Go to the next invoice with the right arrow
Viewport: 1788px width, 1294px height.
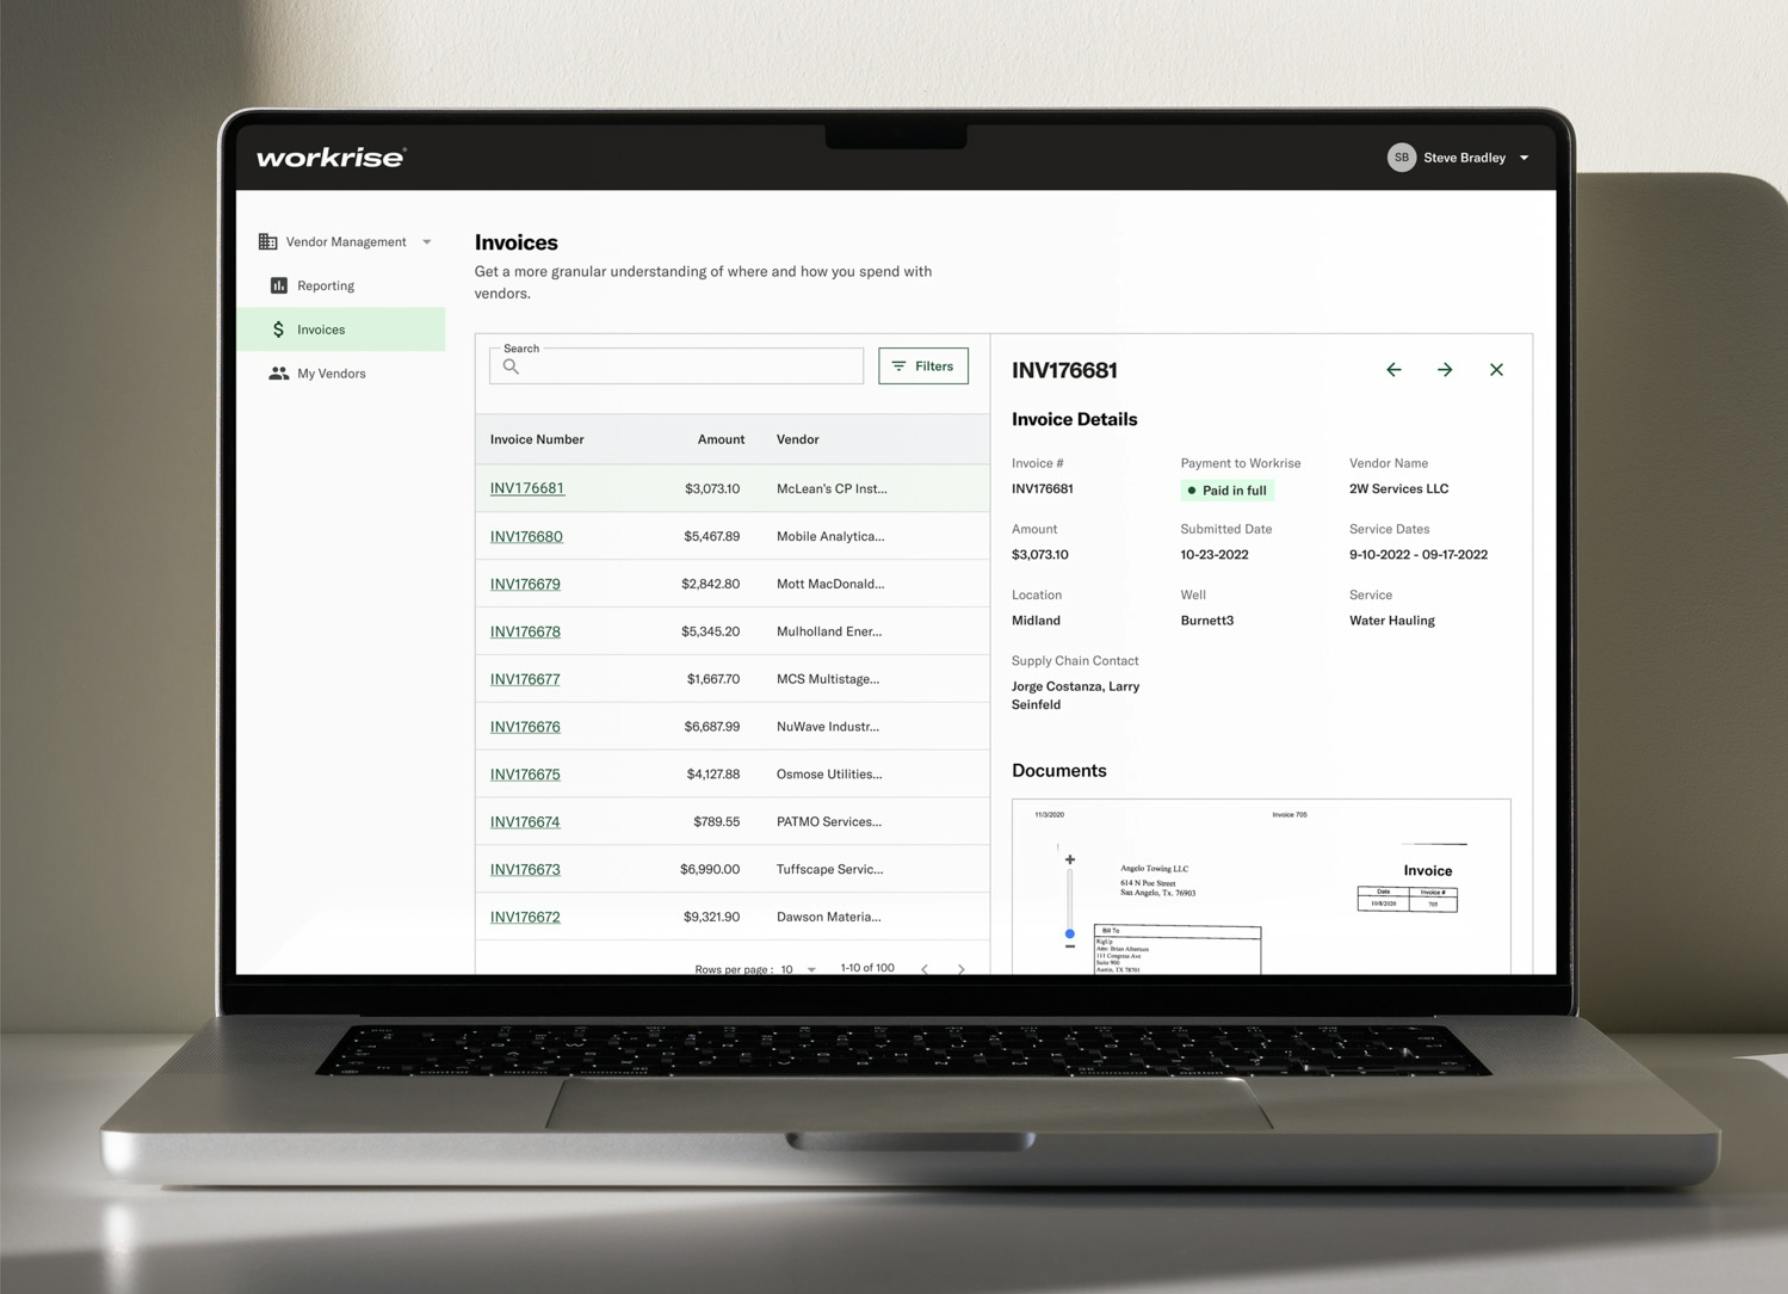coord(1445,370)
